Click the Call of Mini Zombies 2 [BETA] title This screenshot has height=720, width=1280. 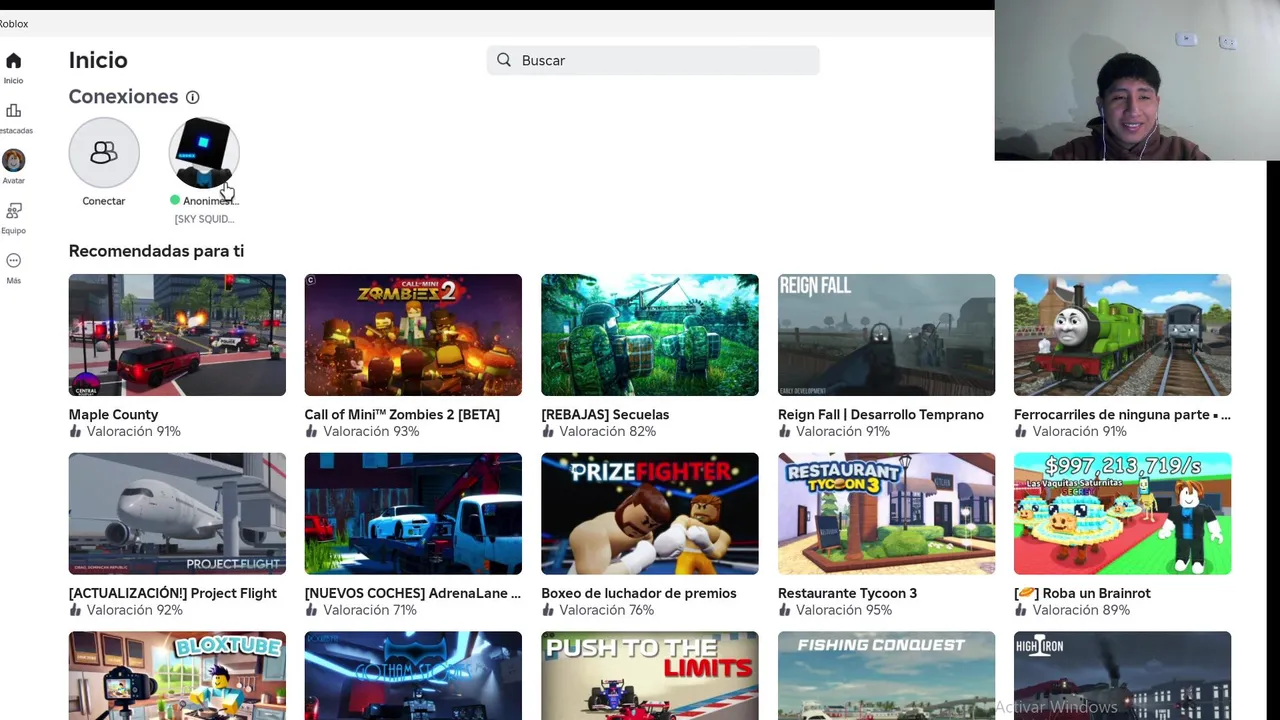402,414
